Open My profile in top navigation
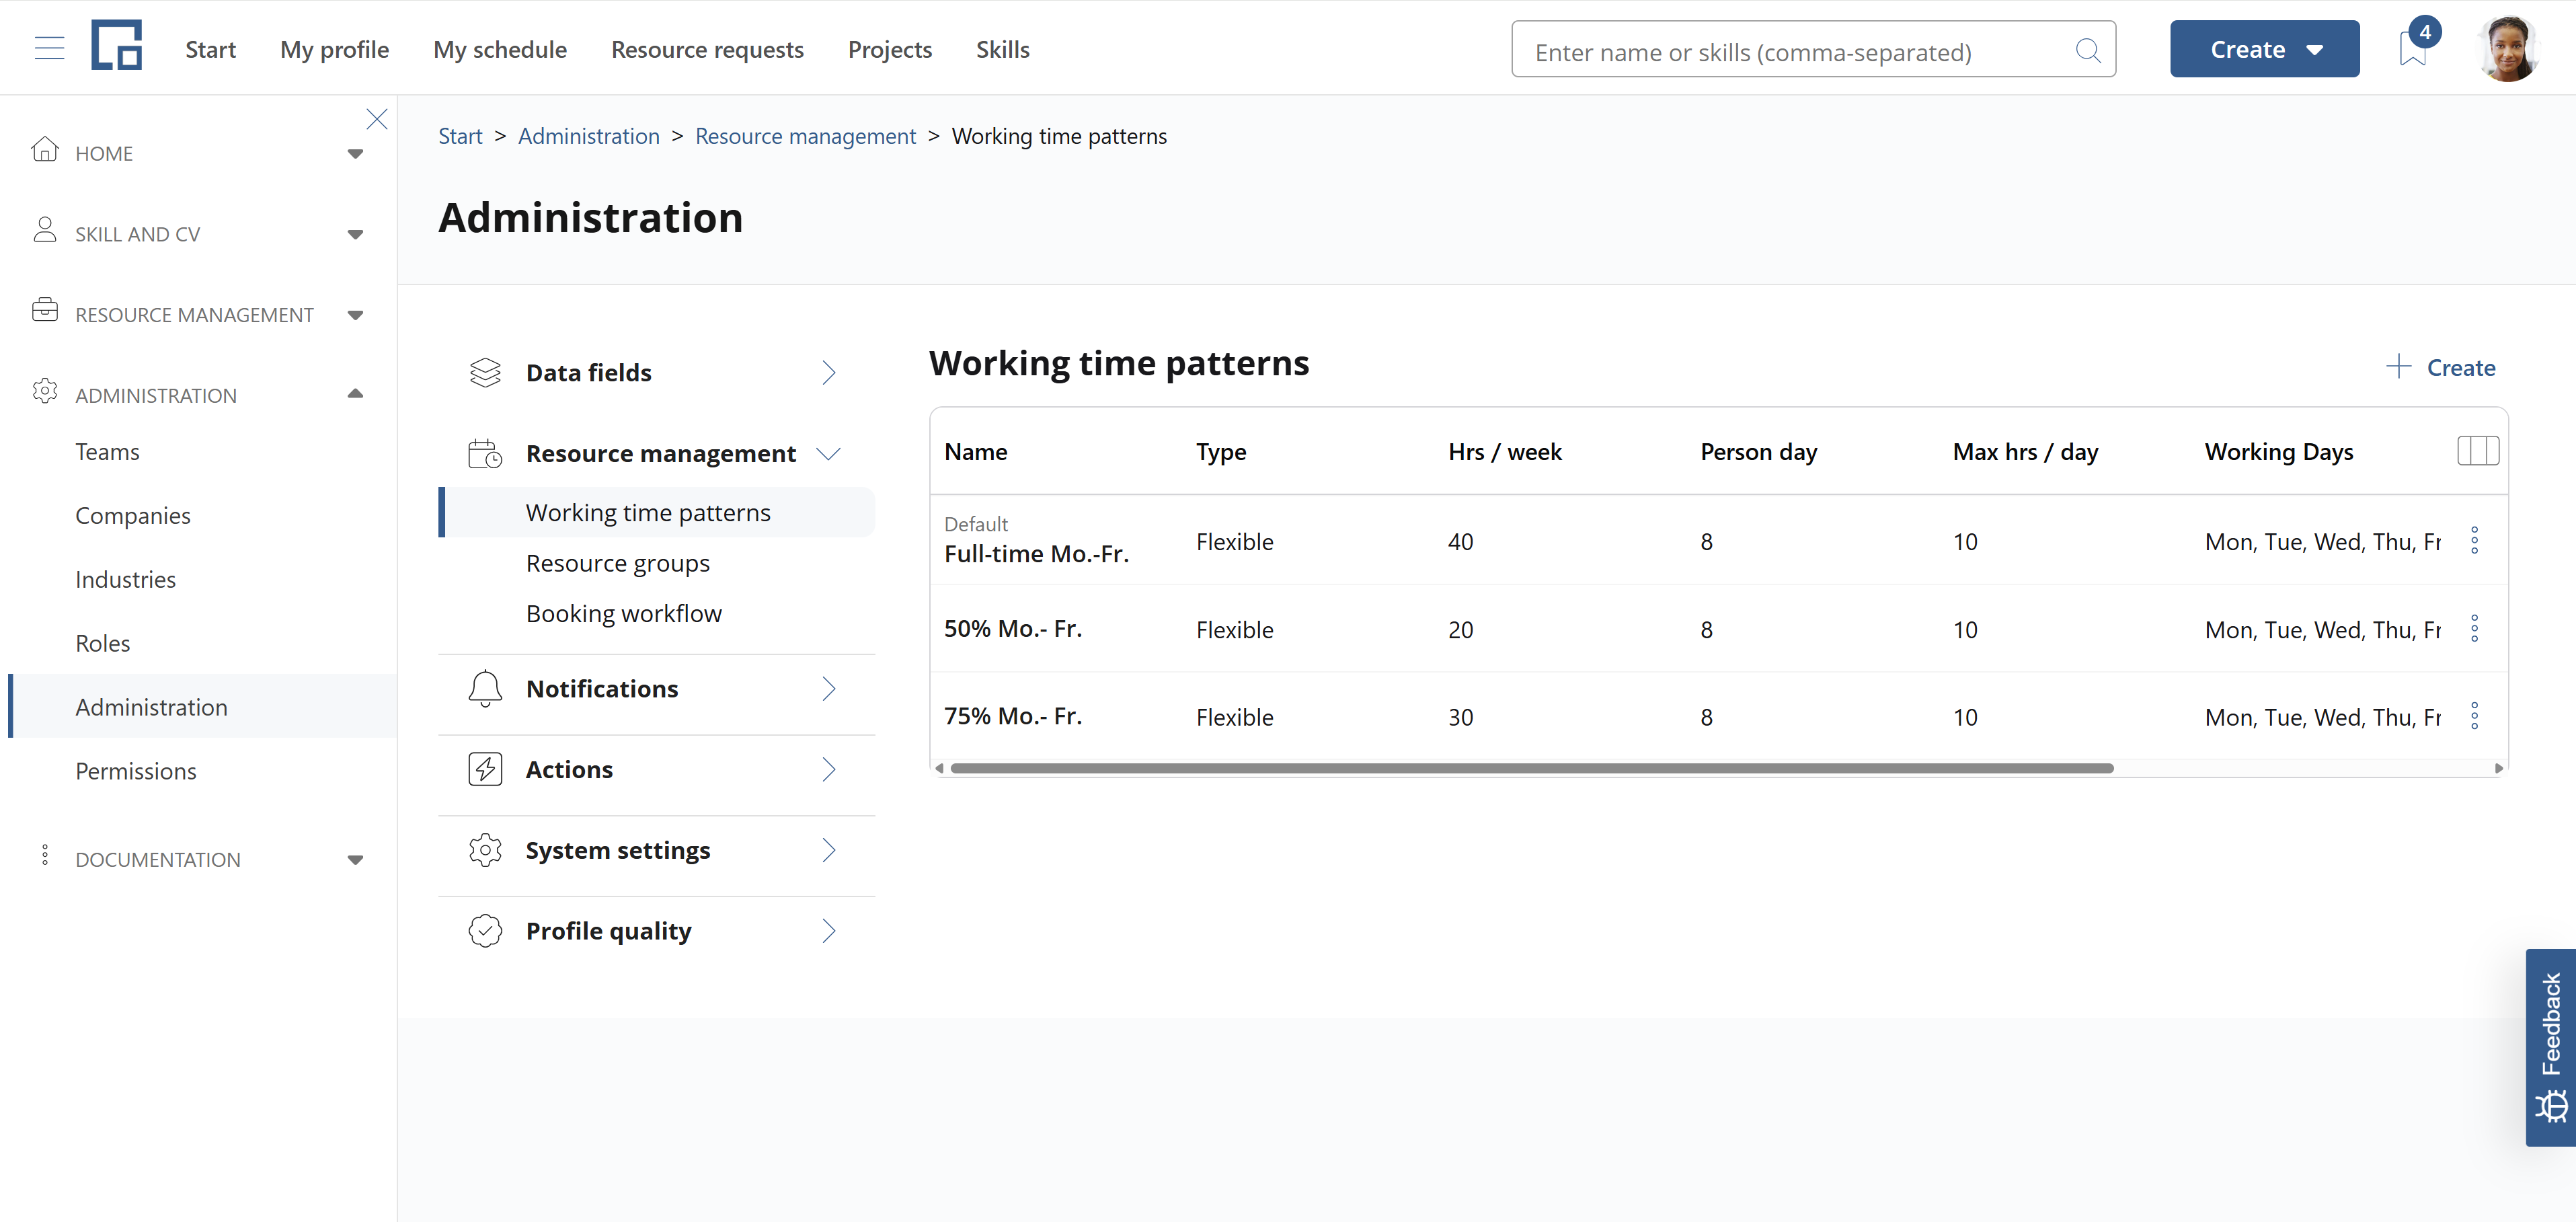Image resolution: width=2576 pixels, height=1222 pixels. tap(334, 49)
